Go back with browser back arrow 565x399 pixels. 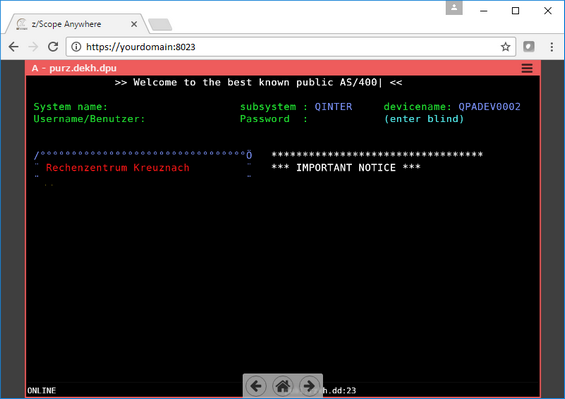coord(14,47)
